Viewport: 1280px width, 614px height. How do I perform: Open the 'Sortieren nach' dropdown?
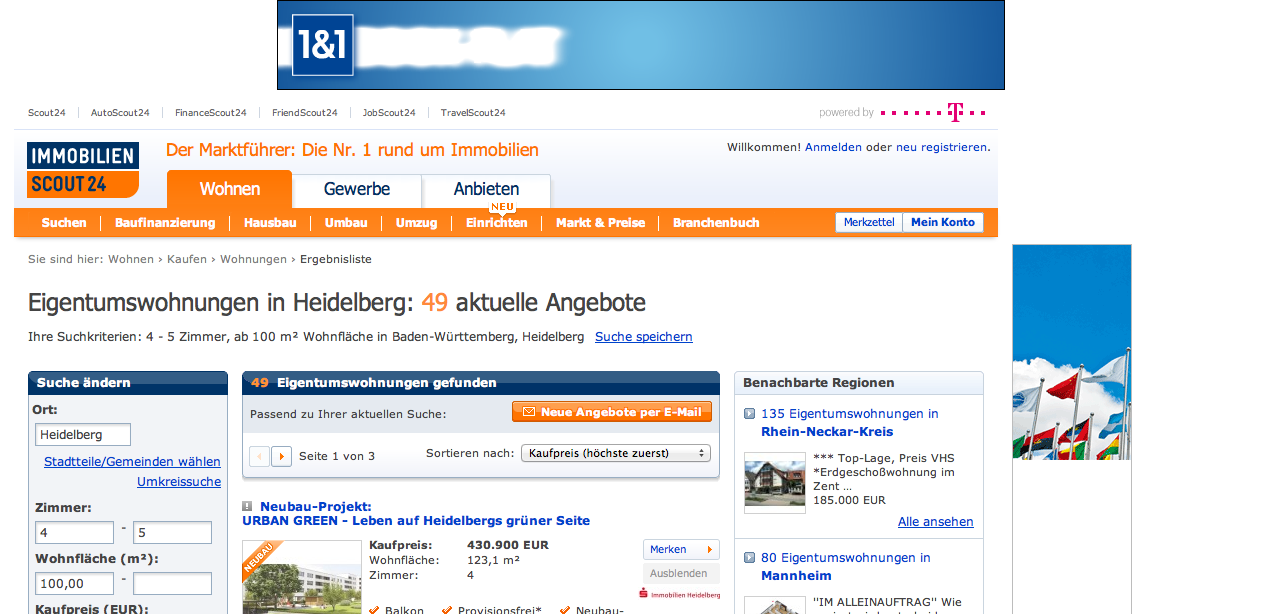tap(615, 453)
